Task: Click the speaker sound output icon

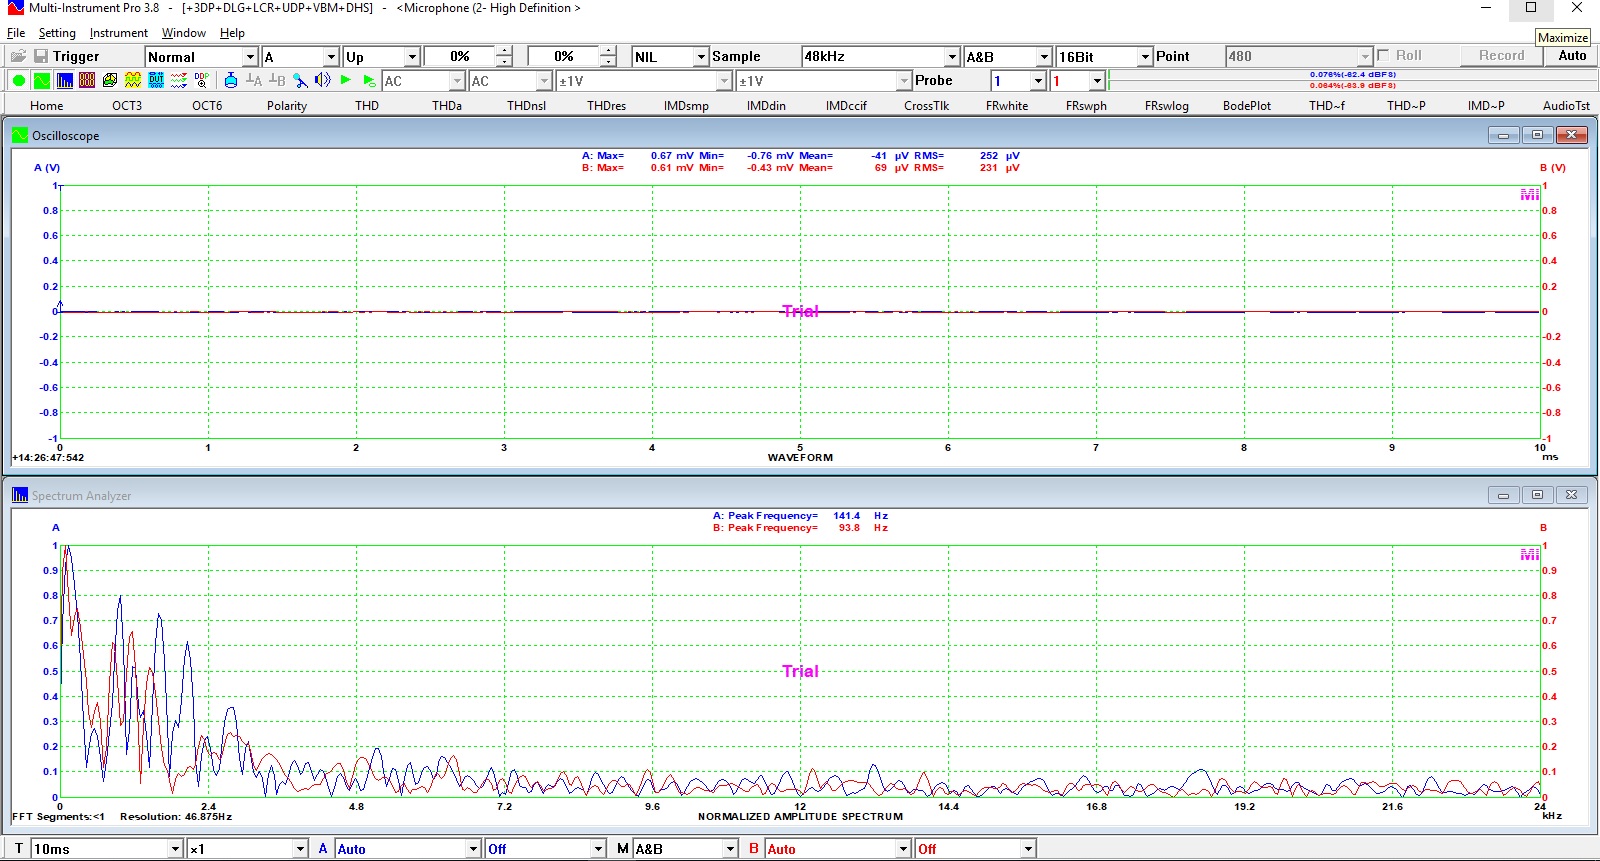Action: click(323, 81)
